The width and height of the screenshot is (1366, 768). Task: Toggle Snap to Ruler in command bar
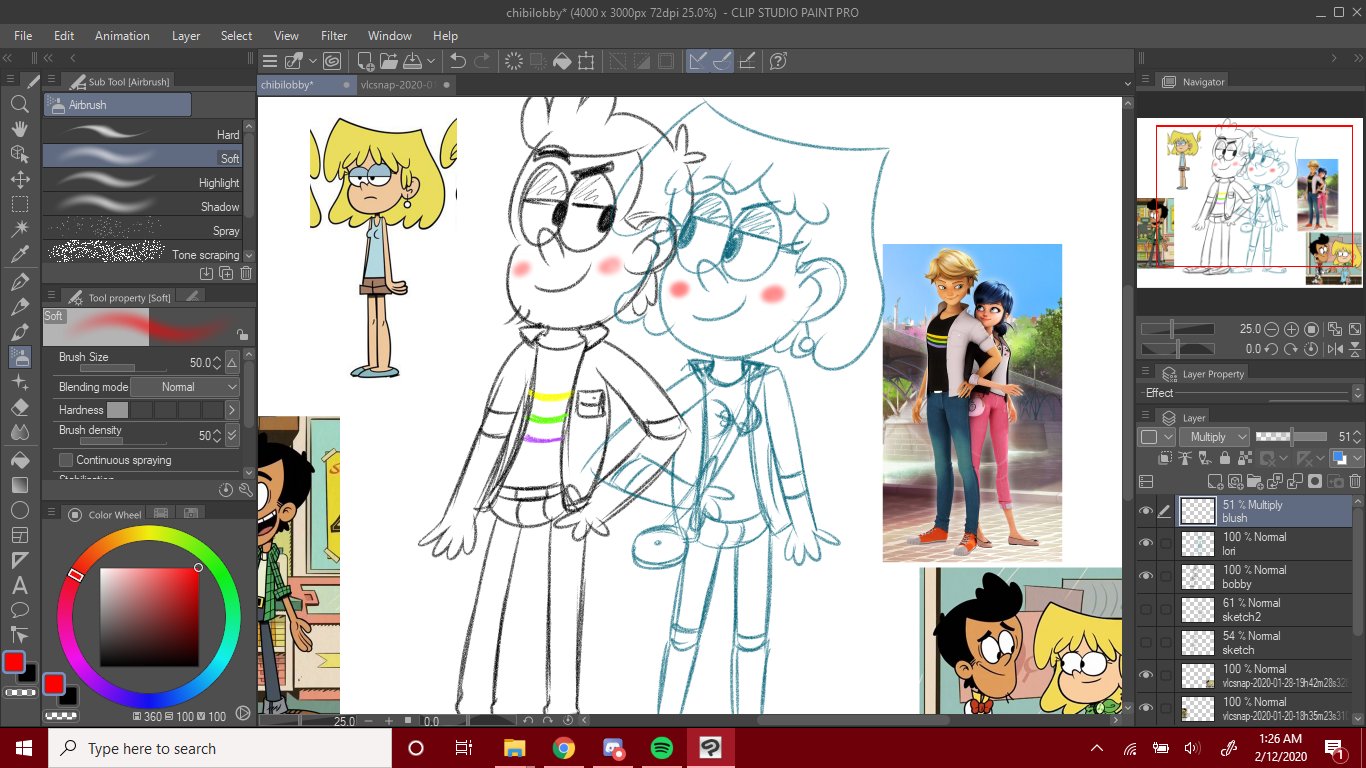[x=698, y=61]
